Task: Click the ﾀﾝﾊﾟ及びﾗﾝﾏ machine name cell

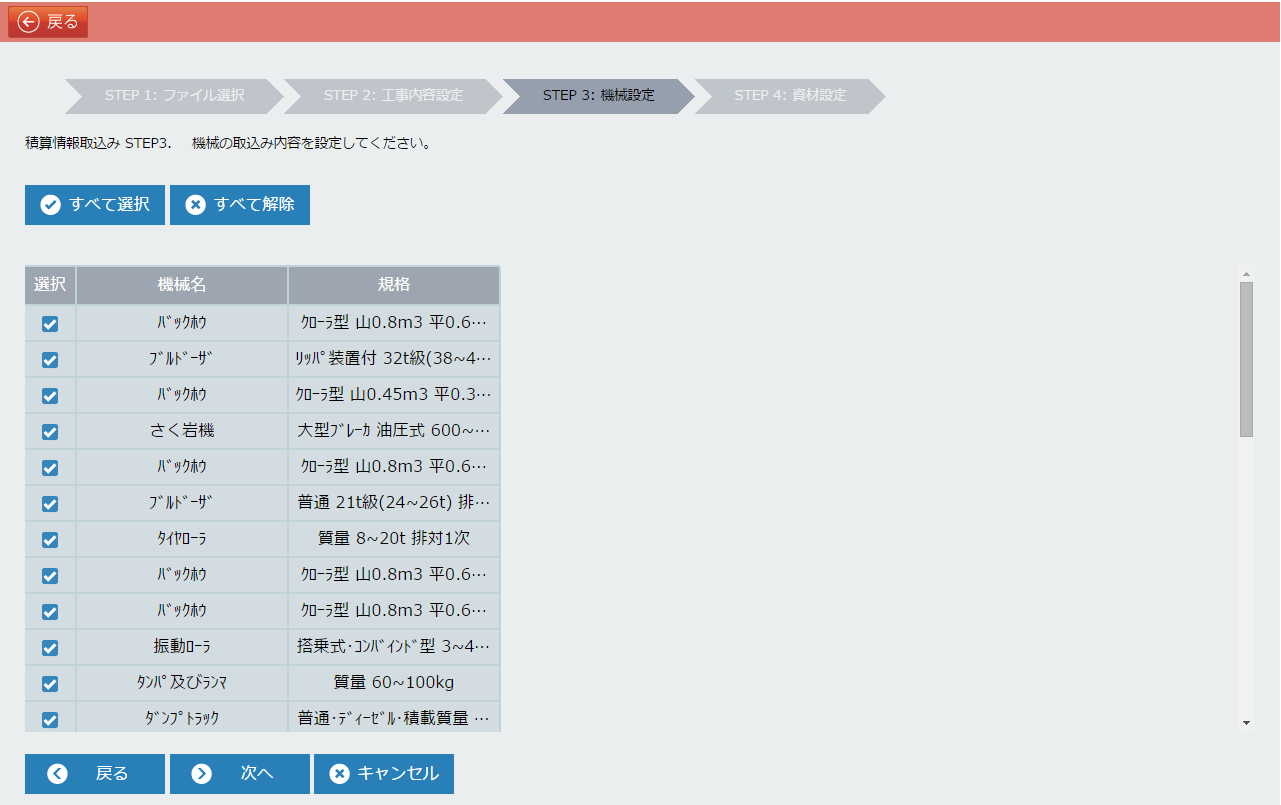Action: 182,683
